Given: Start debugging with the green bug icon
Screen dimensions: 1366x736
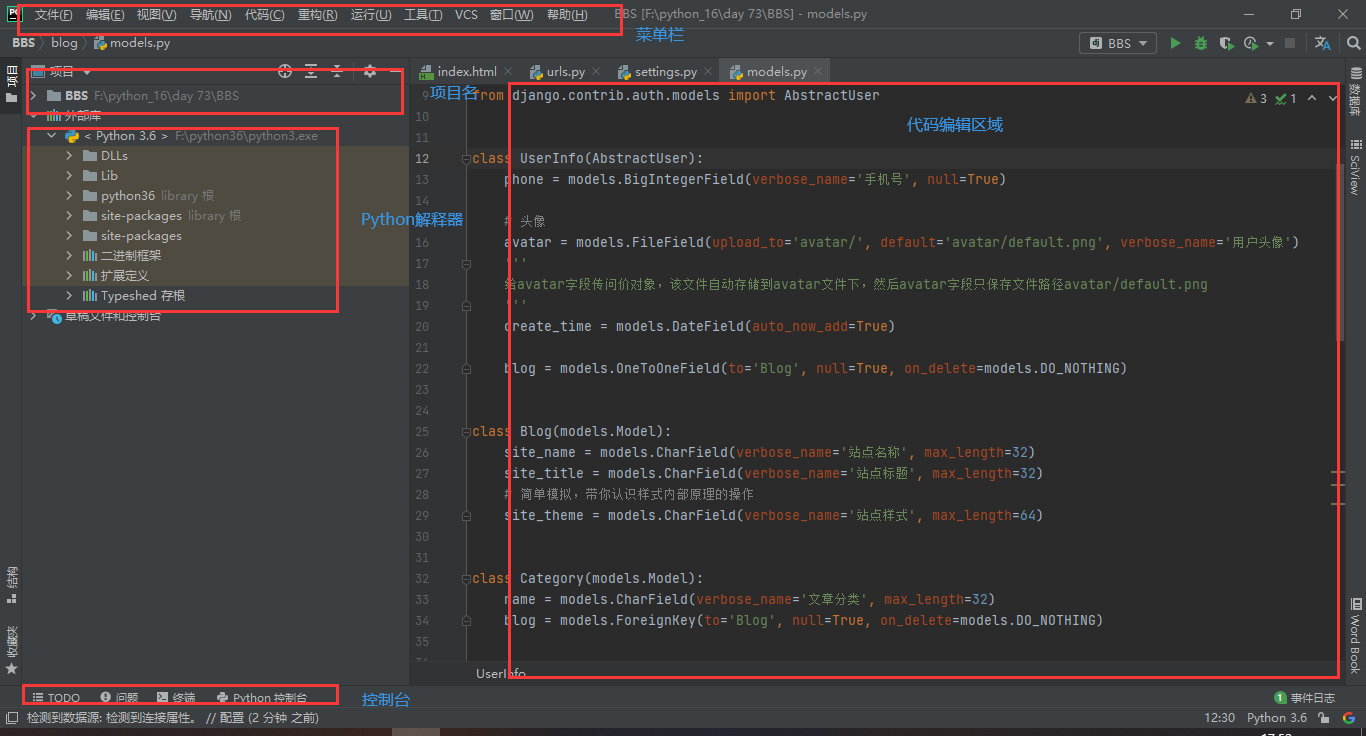Looking at the screenshot, I should pyautogui.click(x=1201, y=43).
